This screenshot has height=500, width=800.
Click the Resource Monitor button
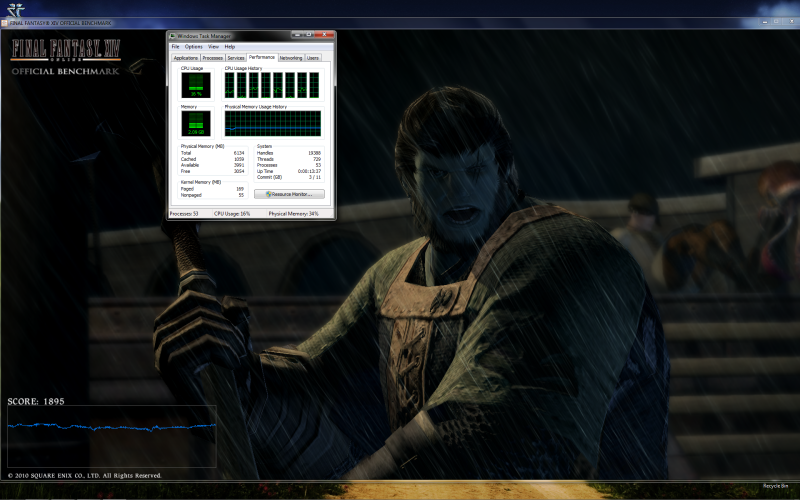[289, 194]
